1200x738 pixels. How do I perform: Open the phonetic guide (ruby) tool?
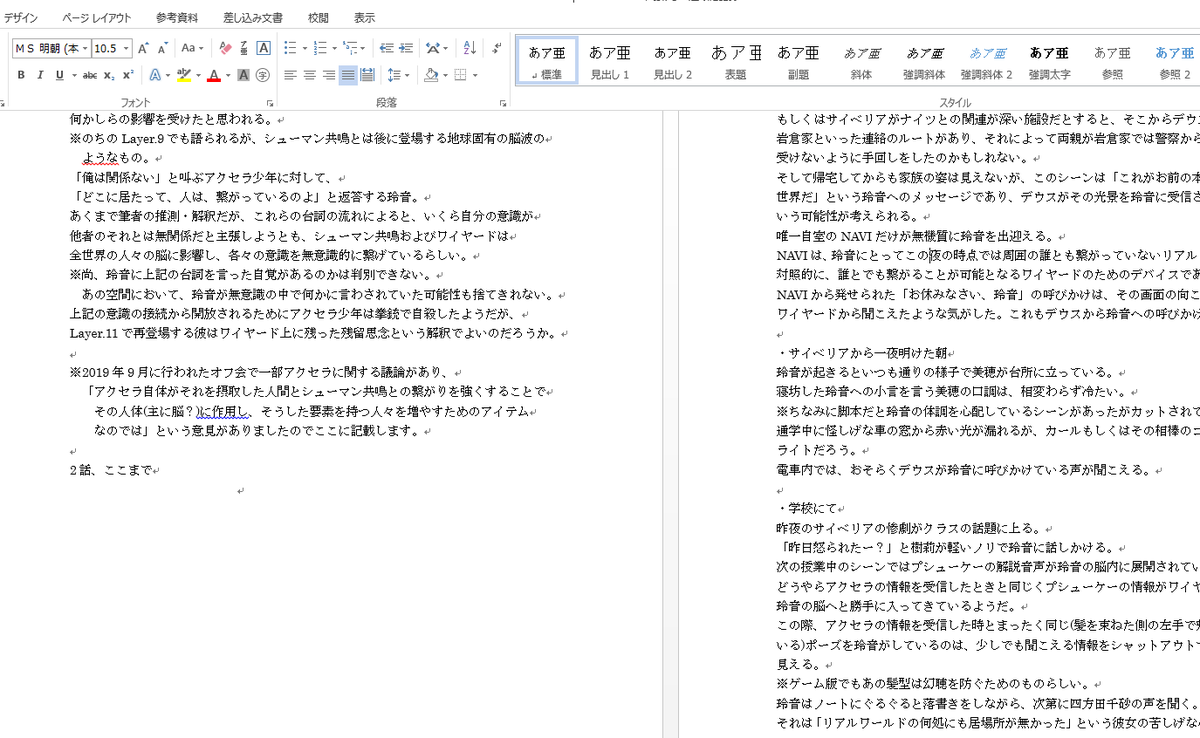click(x=244, y=48)
